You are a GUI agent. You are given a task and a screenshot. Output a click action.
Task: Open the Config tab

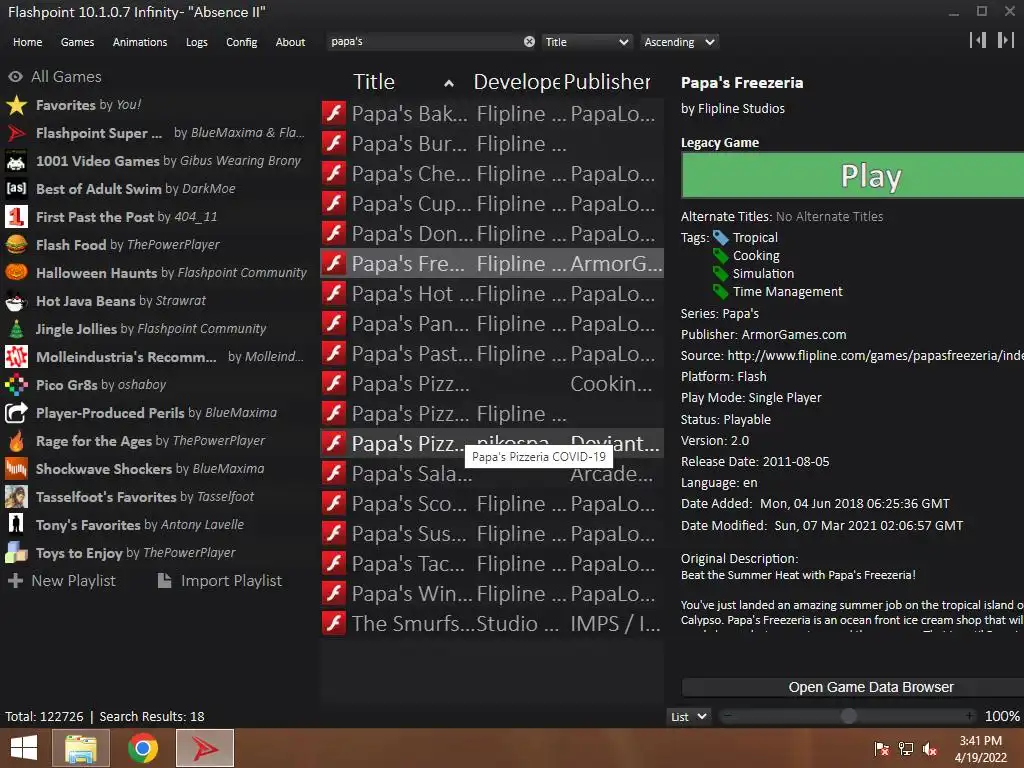242,42
